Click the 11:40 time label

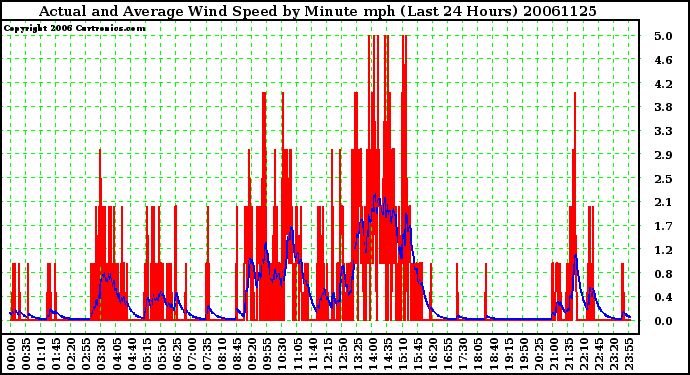coord(312,354)
